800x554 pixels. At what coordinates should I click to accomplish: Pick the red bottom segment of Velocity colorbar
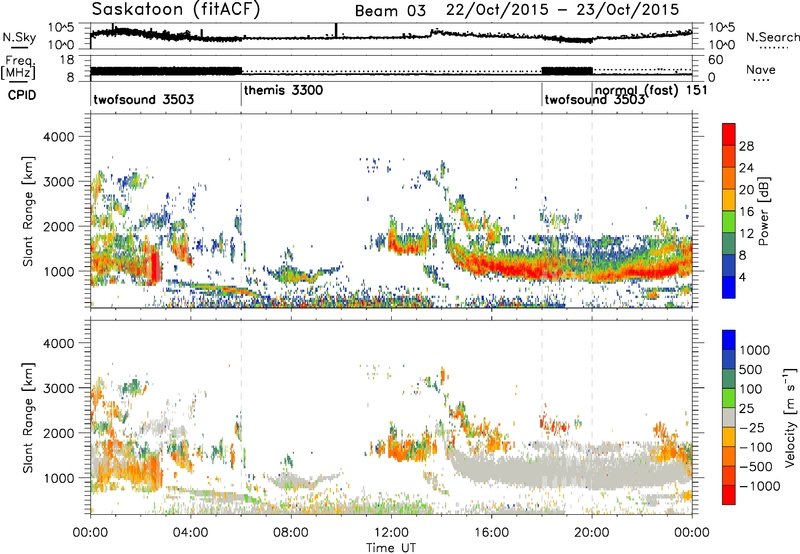point(729,495)
